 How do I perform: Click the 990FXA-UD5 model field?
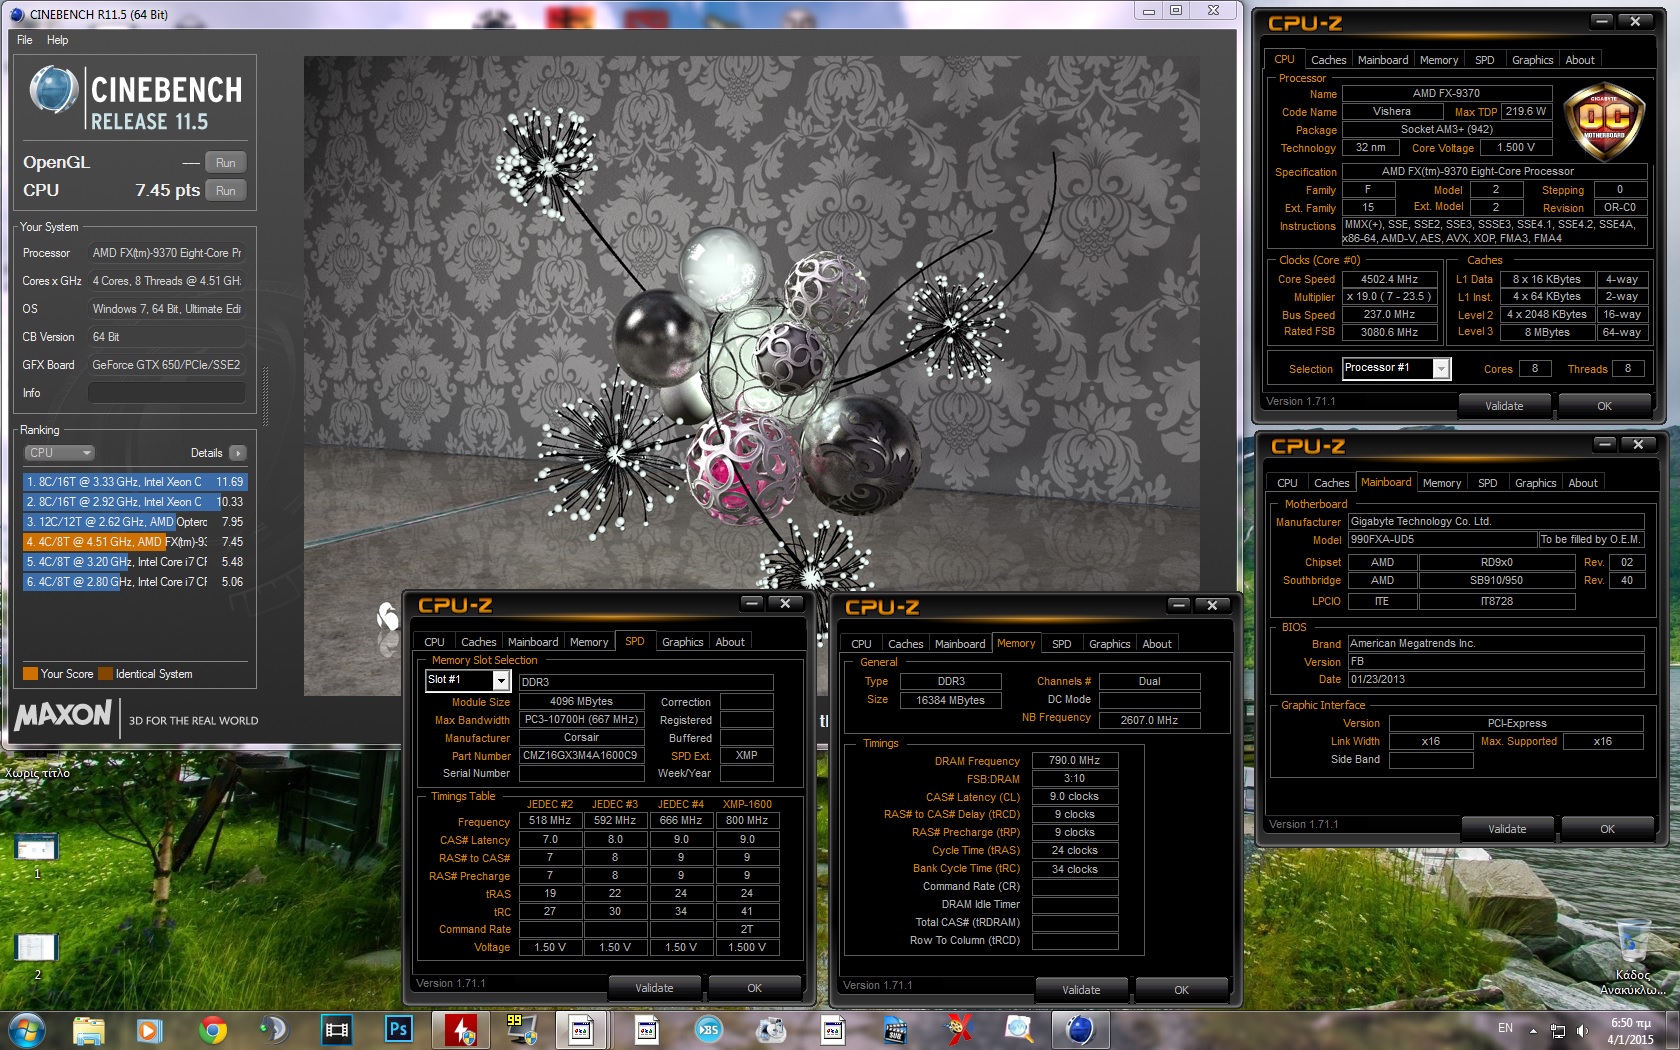pyautogui.click(x=1442, y=539)
